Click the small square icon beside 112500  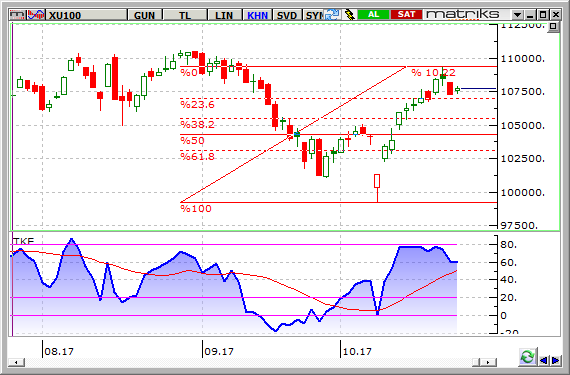(553, 27)
